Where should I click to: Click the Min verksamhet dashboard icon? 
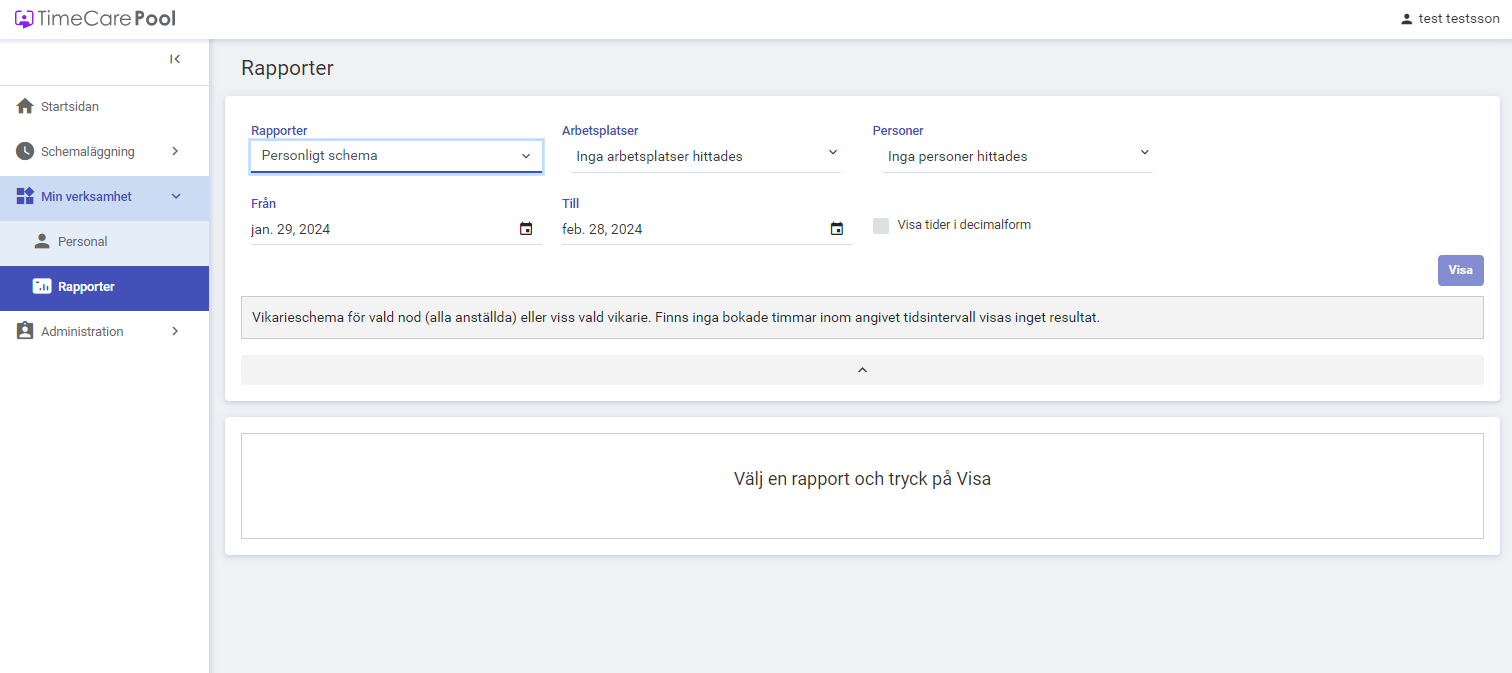point(25,196)
